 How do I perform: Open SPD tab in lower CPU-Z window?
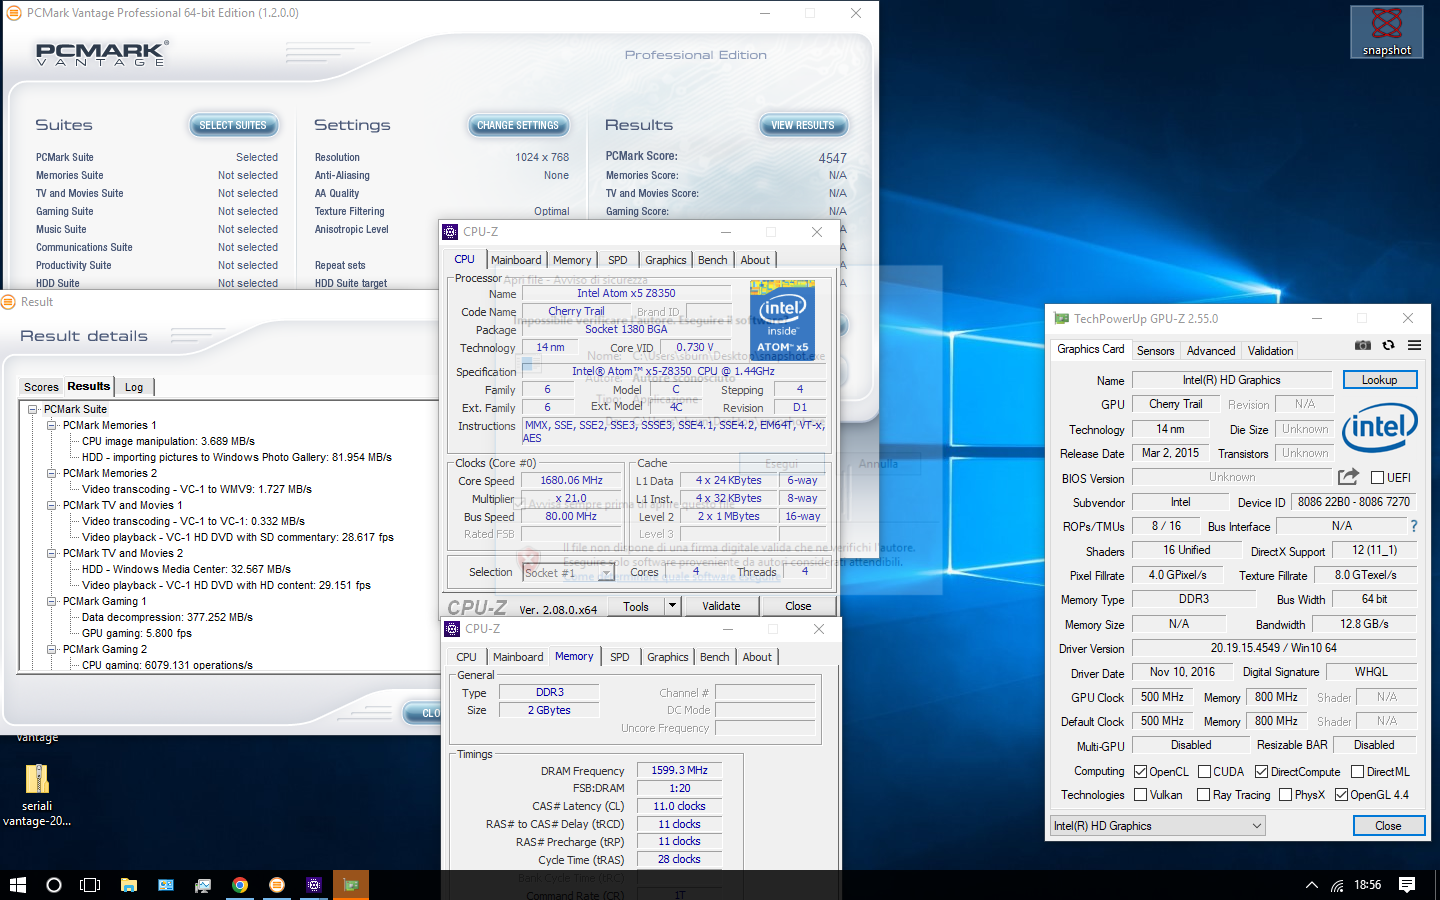tap(620, 657)
